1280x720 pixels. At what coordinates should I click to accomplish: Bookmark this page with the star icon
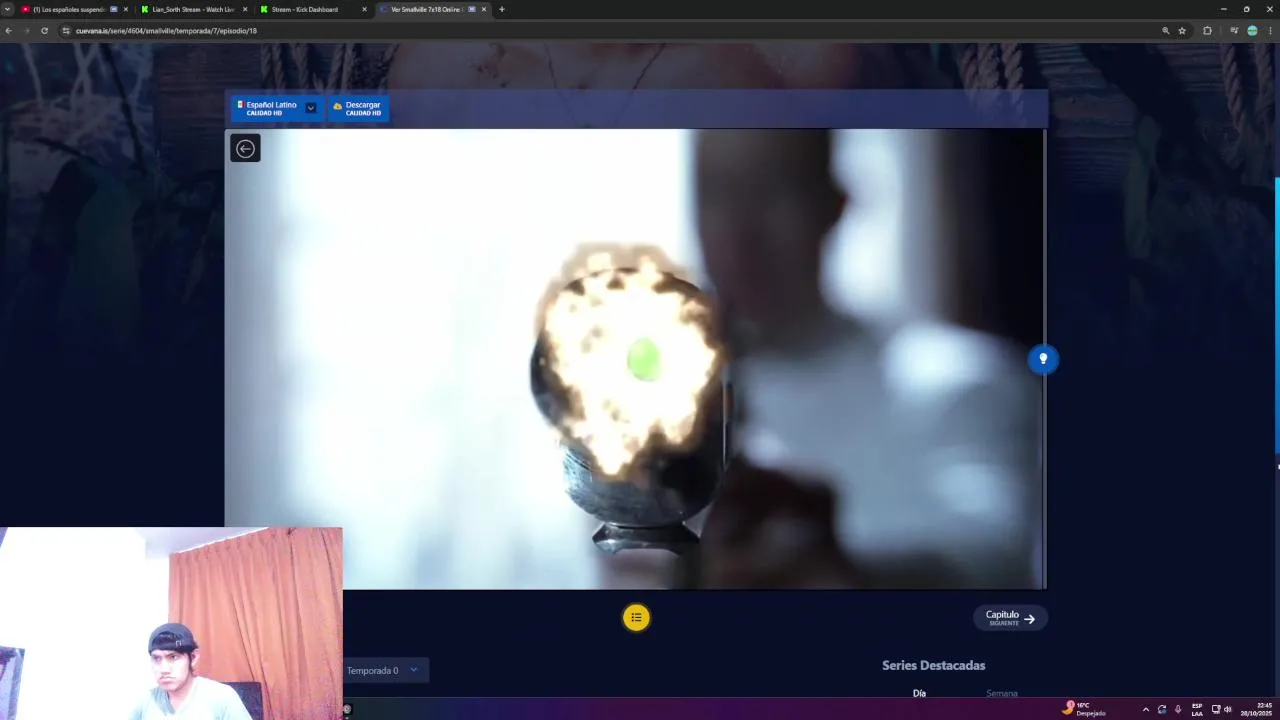pos(1182,31)
